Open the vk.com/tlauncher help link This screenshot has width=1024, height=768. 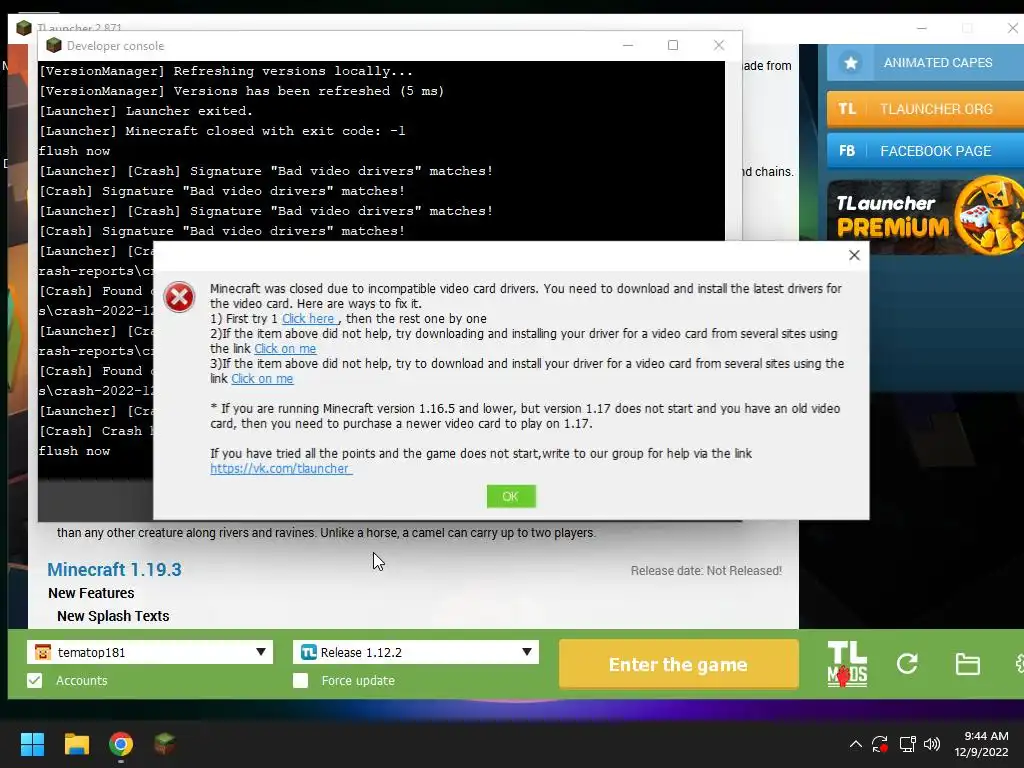[281, 468]
